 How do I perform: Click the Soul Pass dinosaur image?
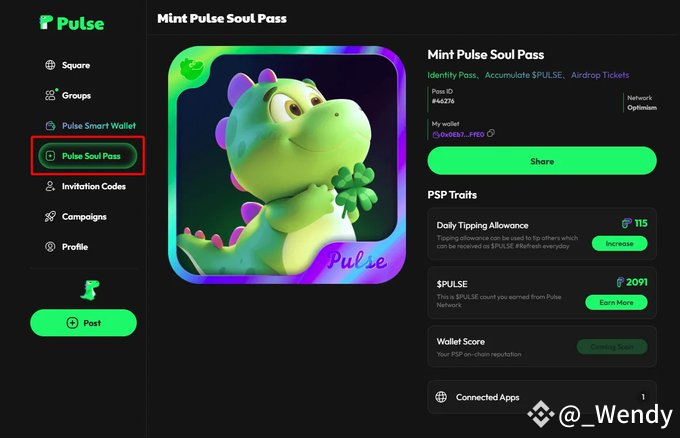(287, 165)
